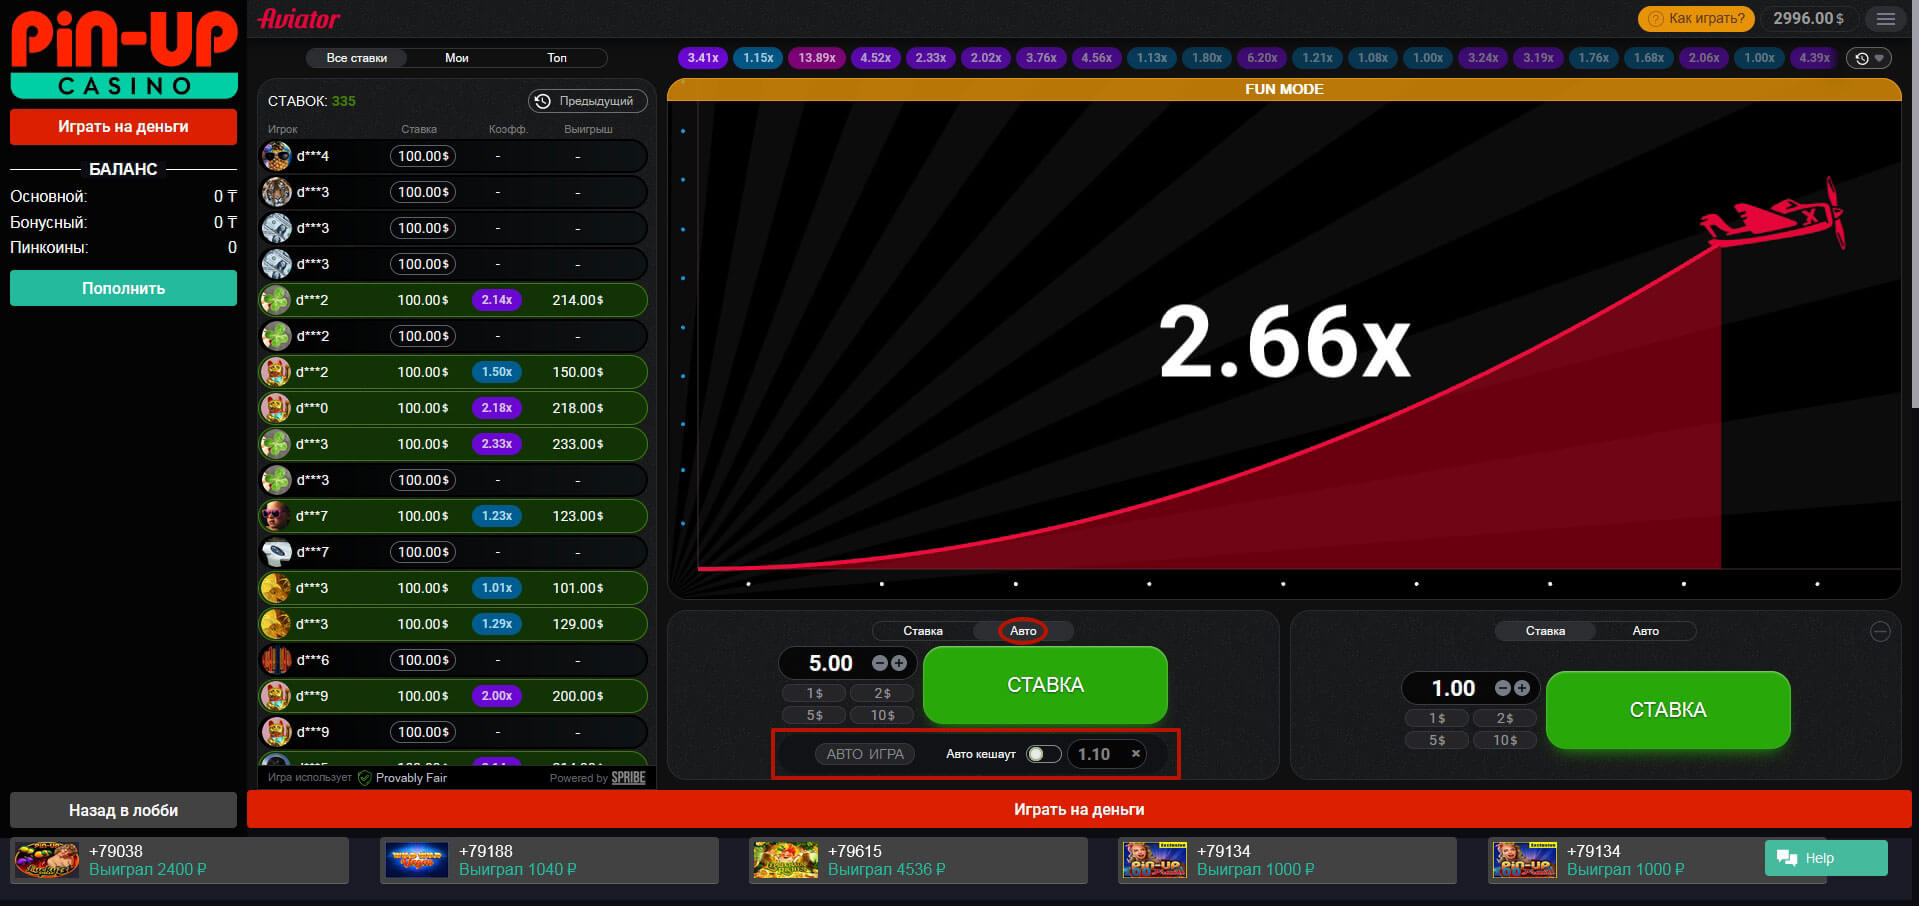Click the 3.41x history multiplier
Screen dimensions: 1919x906
coord(703,58)
